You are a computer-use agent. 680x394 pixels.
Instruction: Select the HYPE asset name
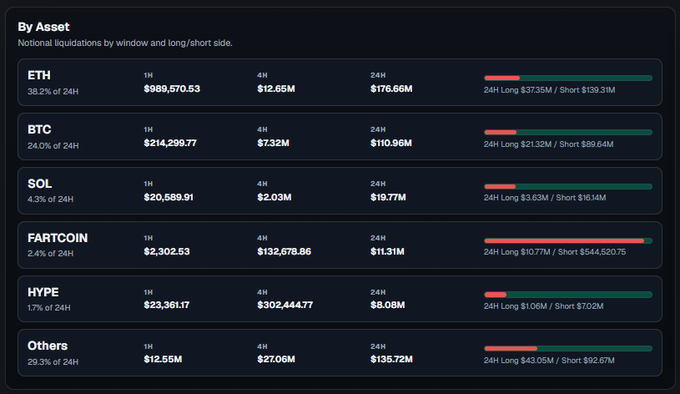(x=43, y=292)
